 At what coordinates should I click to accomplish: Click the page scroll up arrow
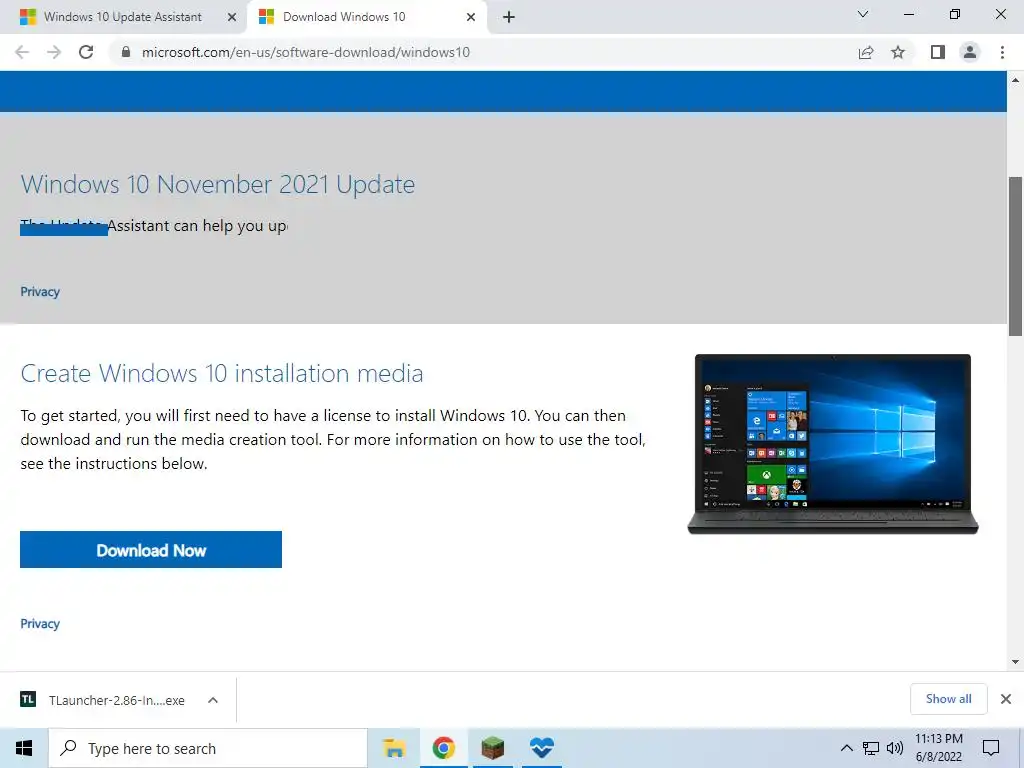(x=1015, y=80)
